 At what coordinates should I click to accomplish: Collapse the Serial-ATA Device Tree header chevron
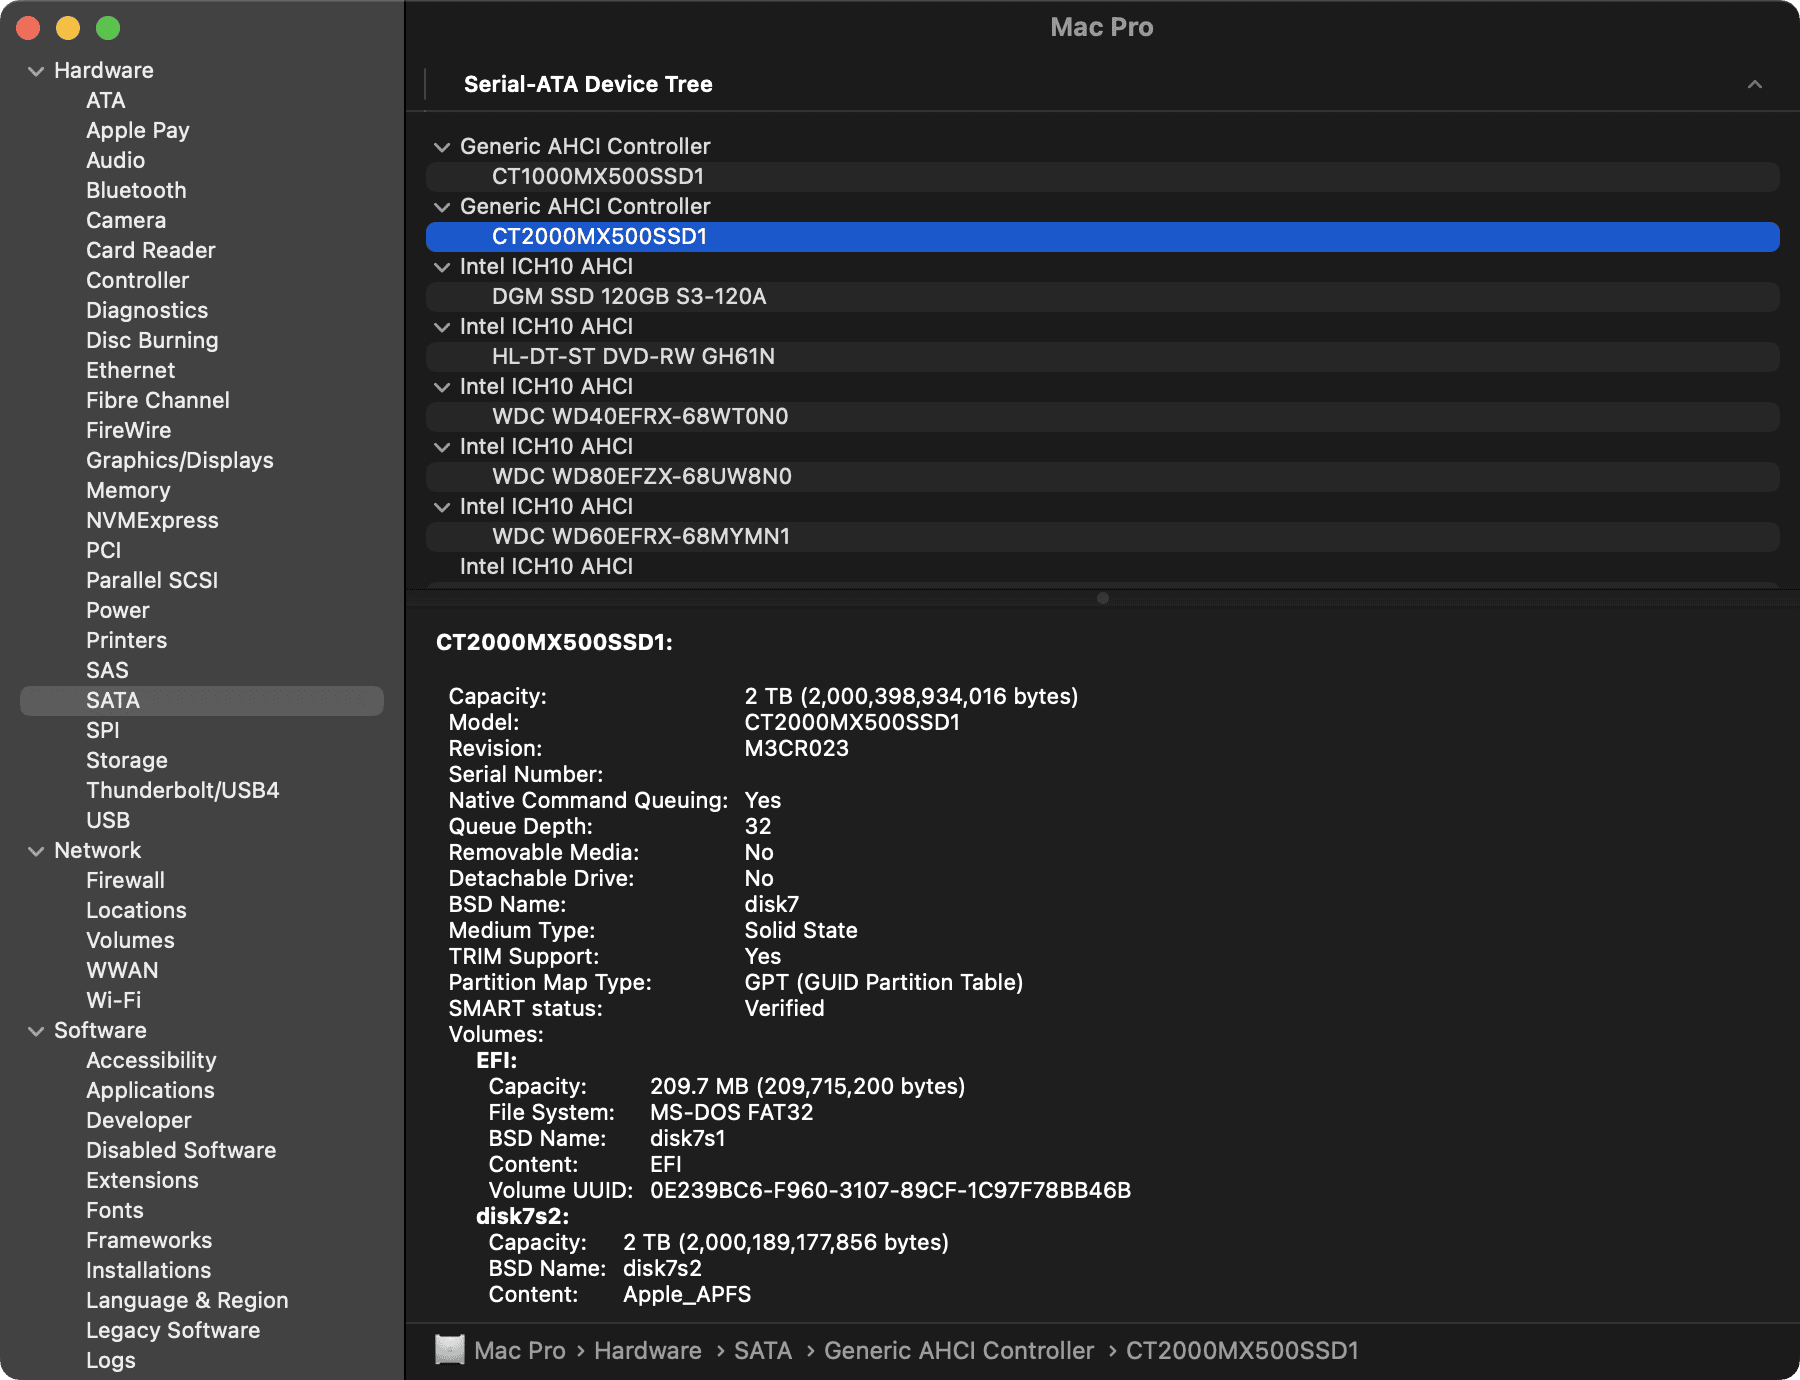click(x=1754, y=85)
